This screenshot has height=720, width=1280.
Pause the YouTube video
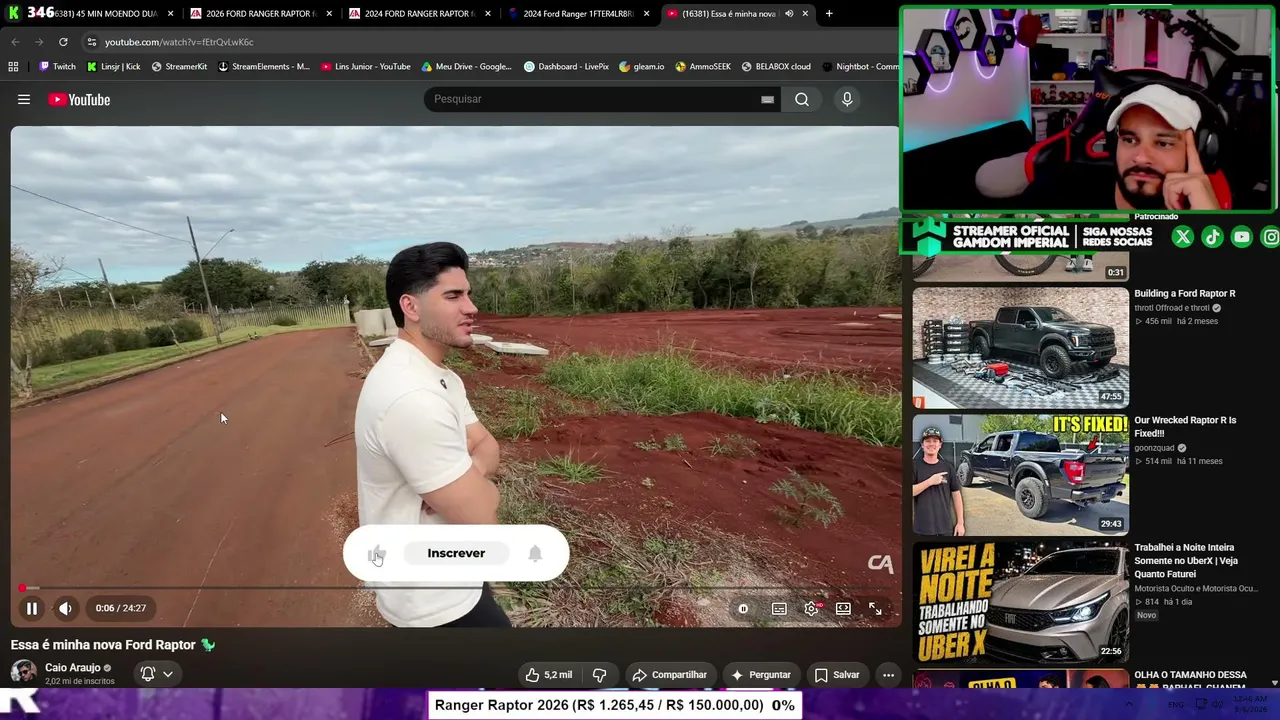point(31,608)
